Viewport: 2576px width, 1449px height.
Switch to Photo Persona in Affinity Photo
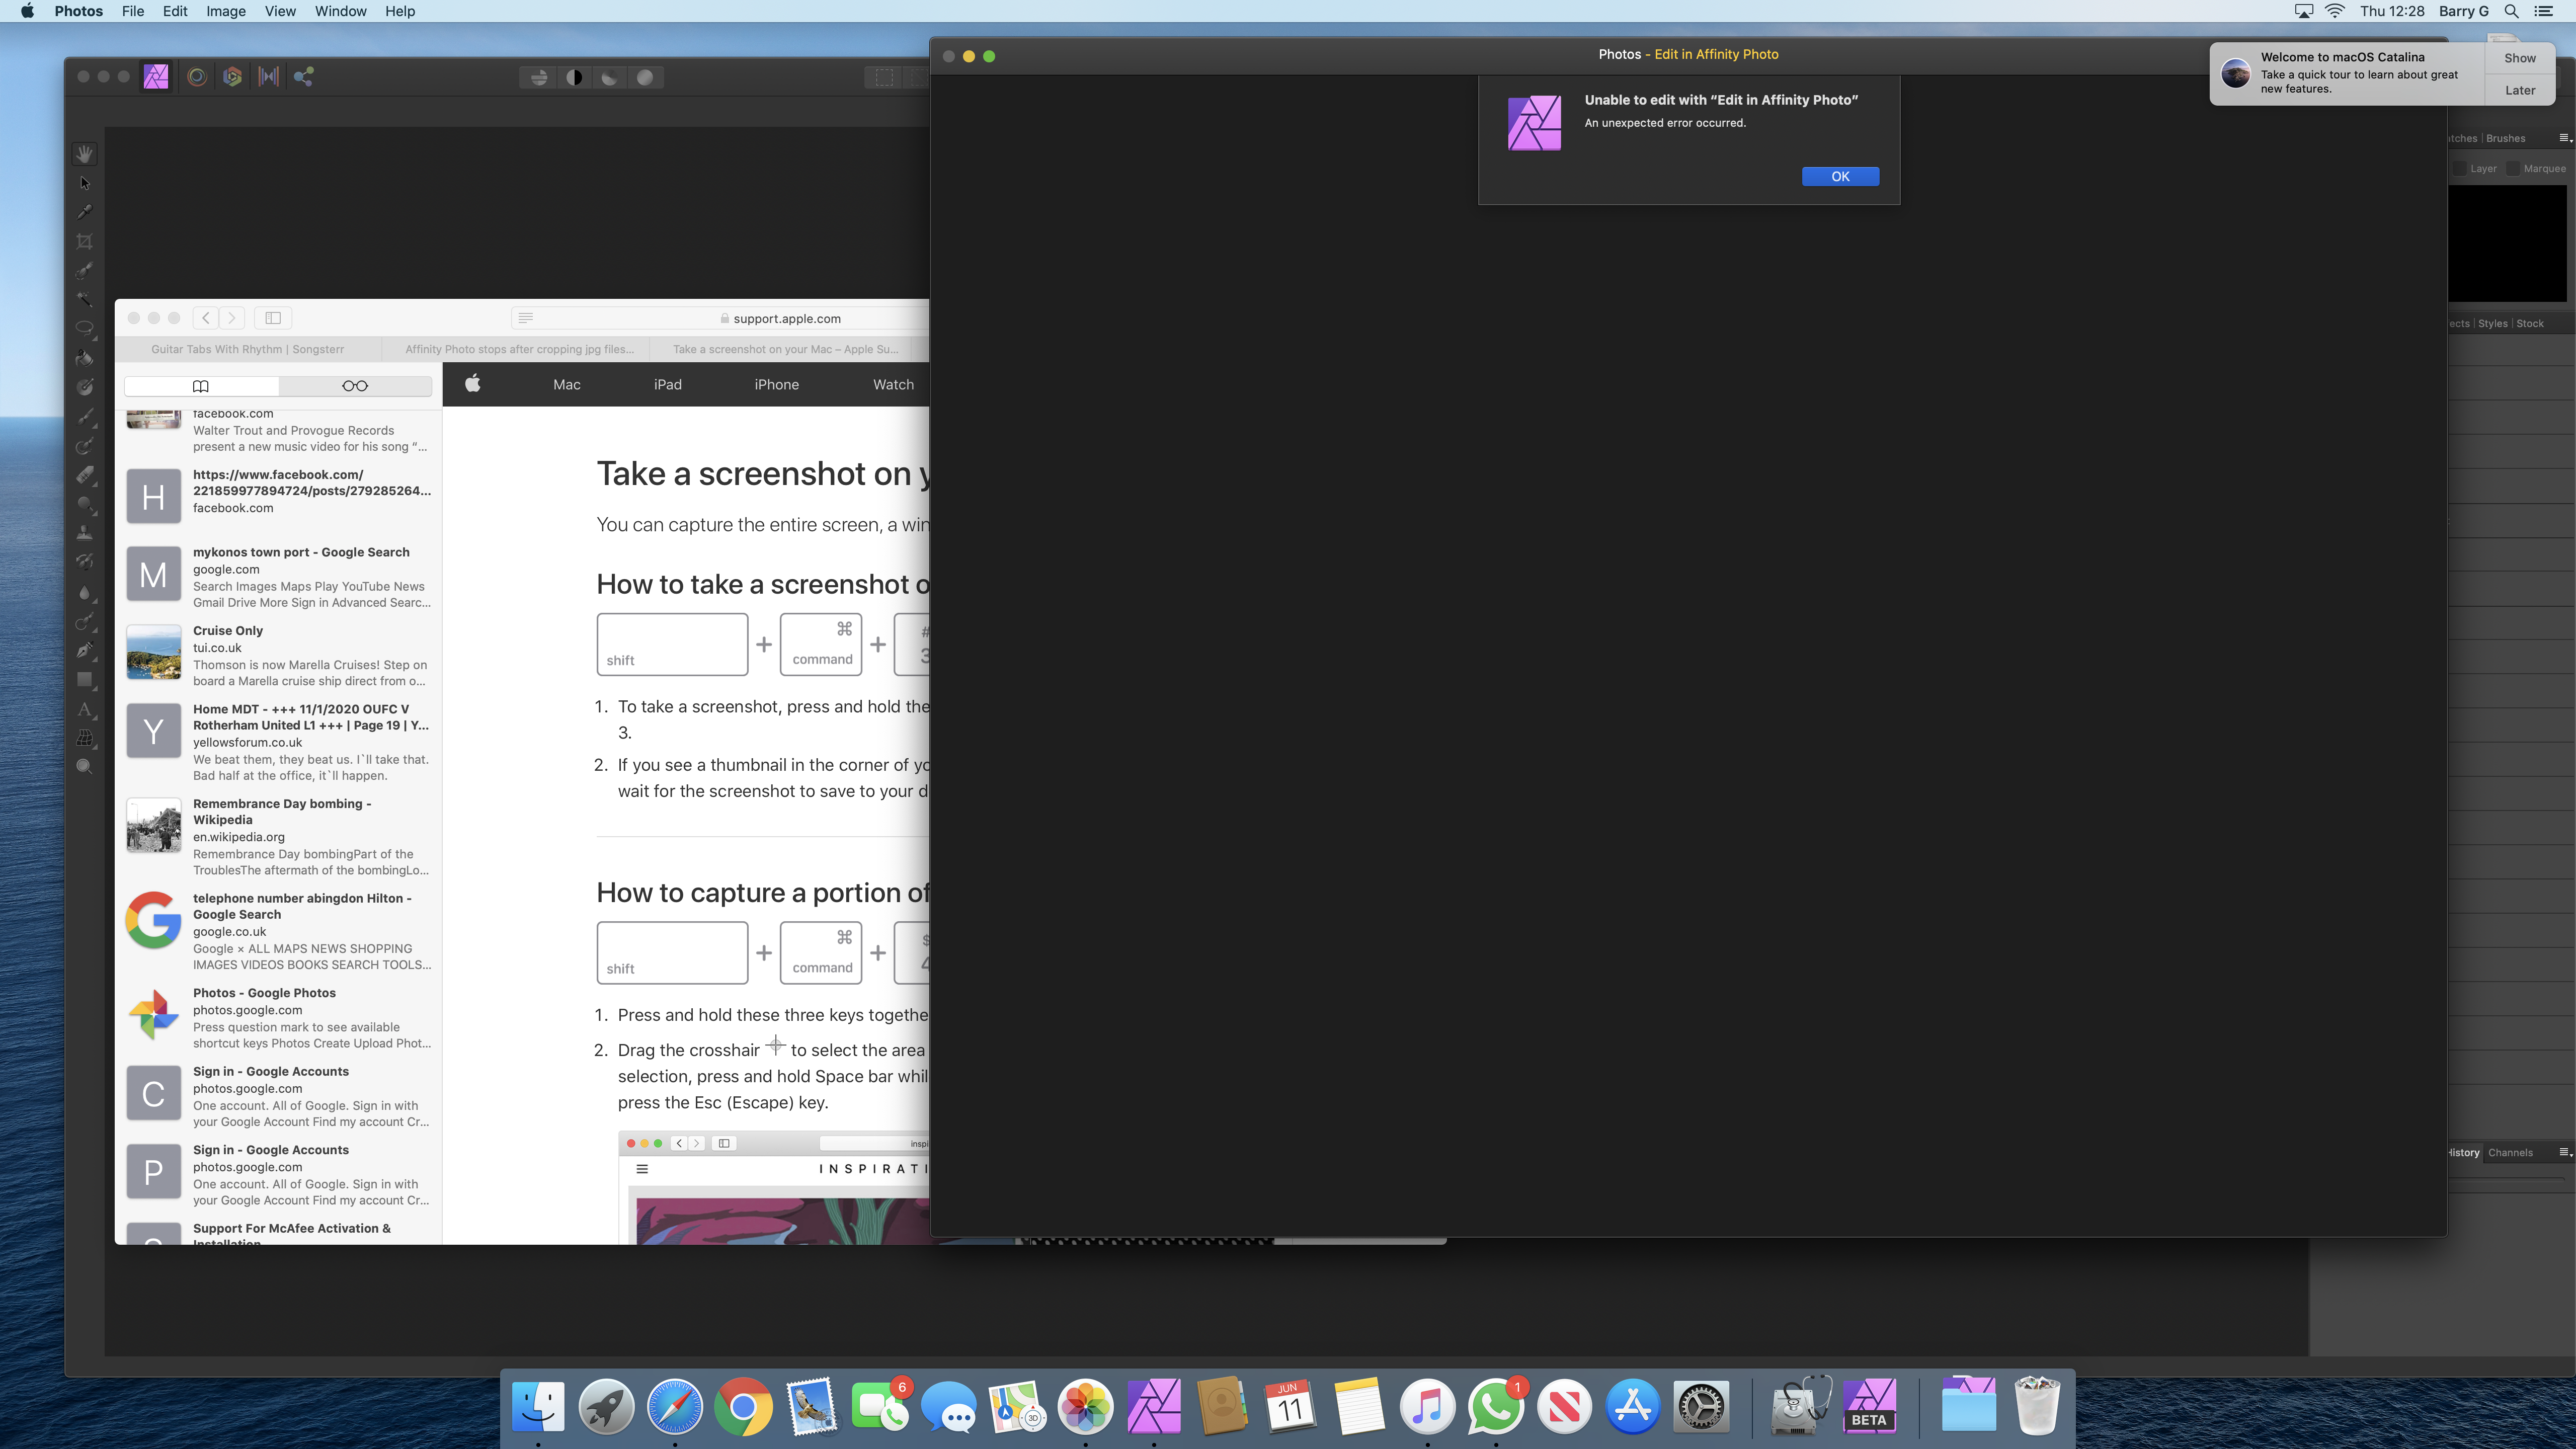[156, 77]
